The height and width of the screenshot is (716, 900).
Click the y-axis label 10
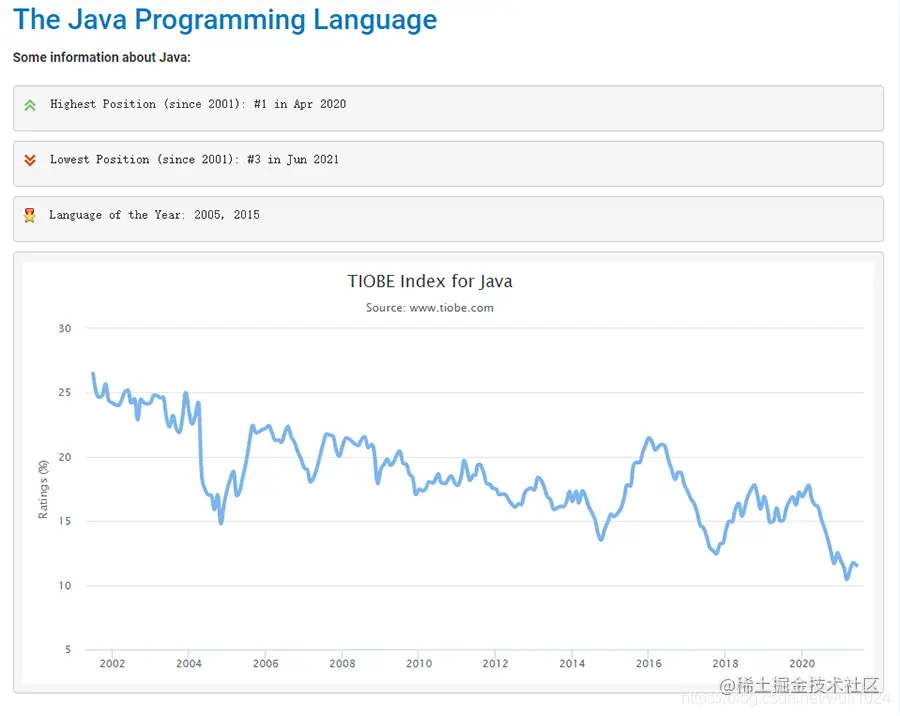click(65, 586)
